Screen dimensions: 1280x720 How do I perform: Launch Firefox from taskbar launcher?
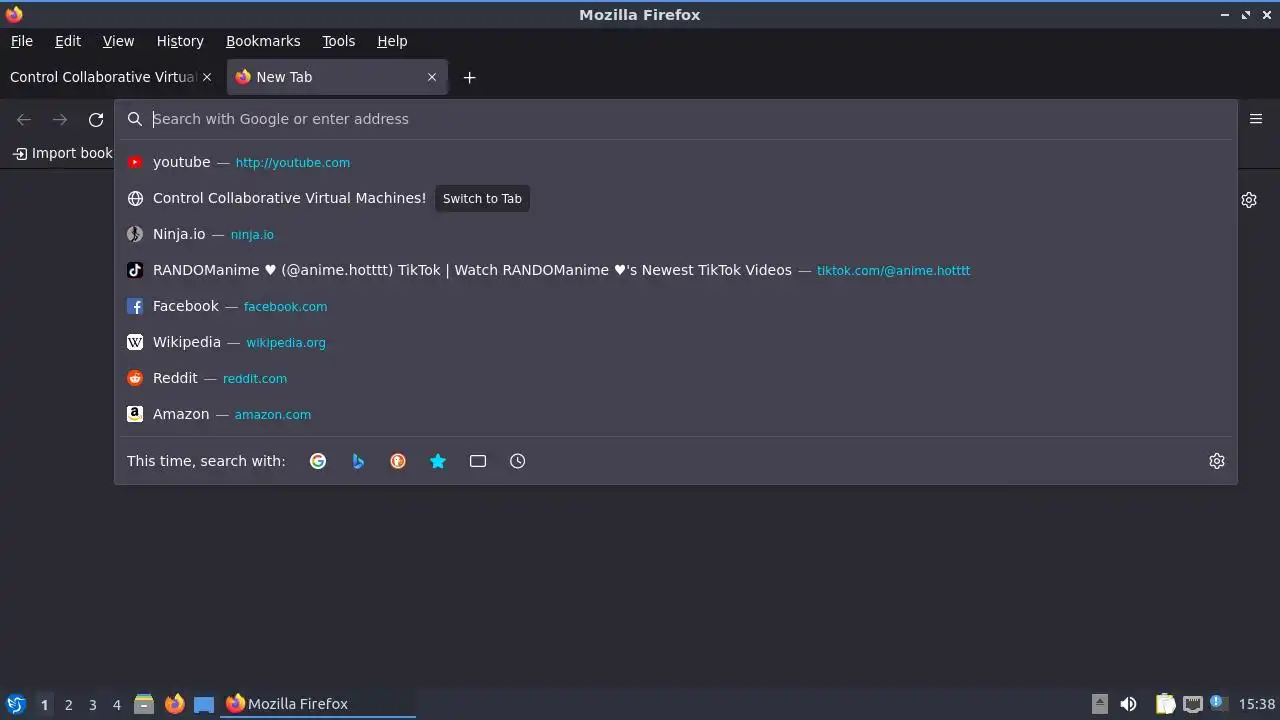tap(174, 704)
